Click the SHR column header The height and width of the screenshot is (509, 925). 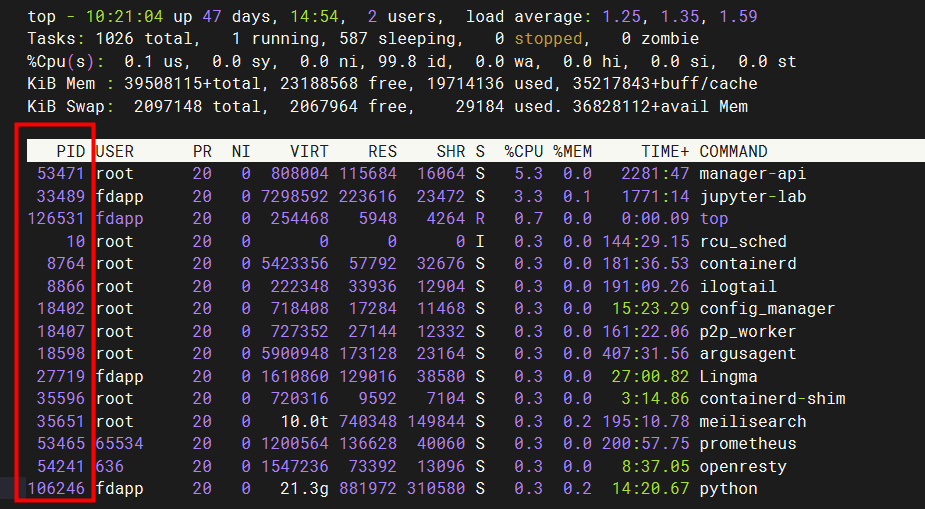click(451, 152)
